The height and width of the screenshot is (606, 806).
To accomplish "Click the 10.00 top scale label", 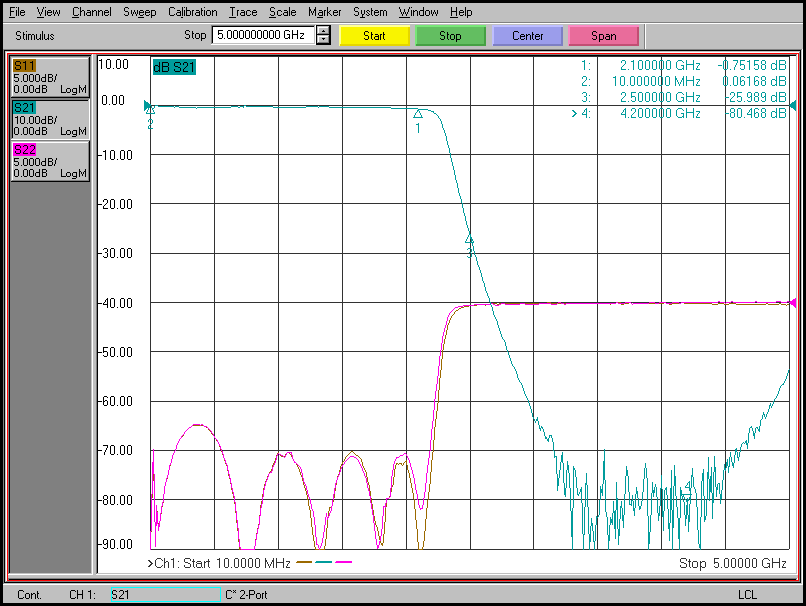I will pyautogui.click(x=113, y=64).
